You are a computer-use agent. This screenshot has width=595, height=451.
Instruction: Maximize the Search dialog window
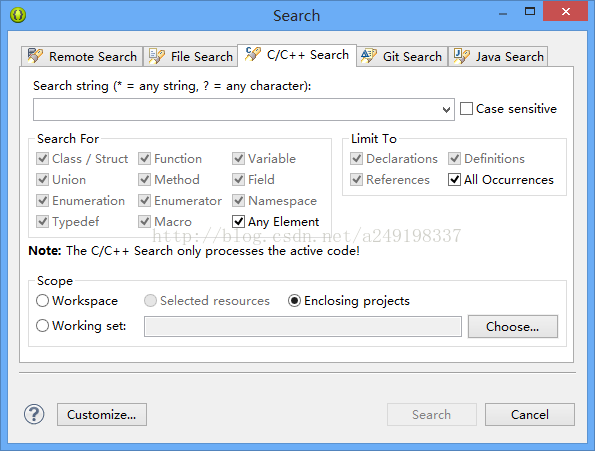[x=530, y=11]
